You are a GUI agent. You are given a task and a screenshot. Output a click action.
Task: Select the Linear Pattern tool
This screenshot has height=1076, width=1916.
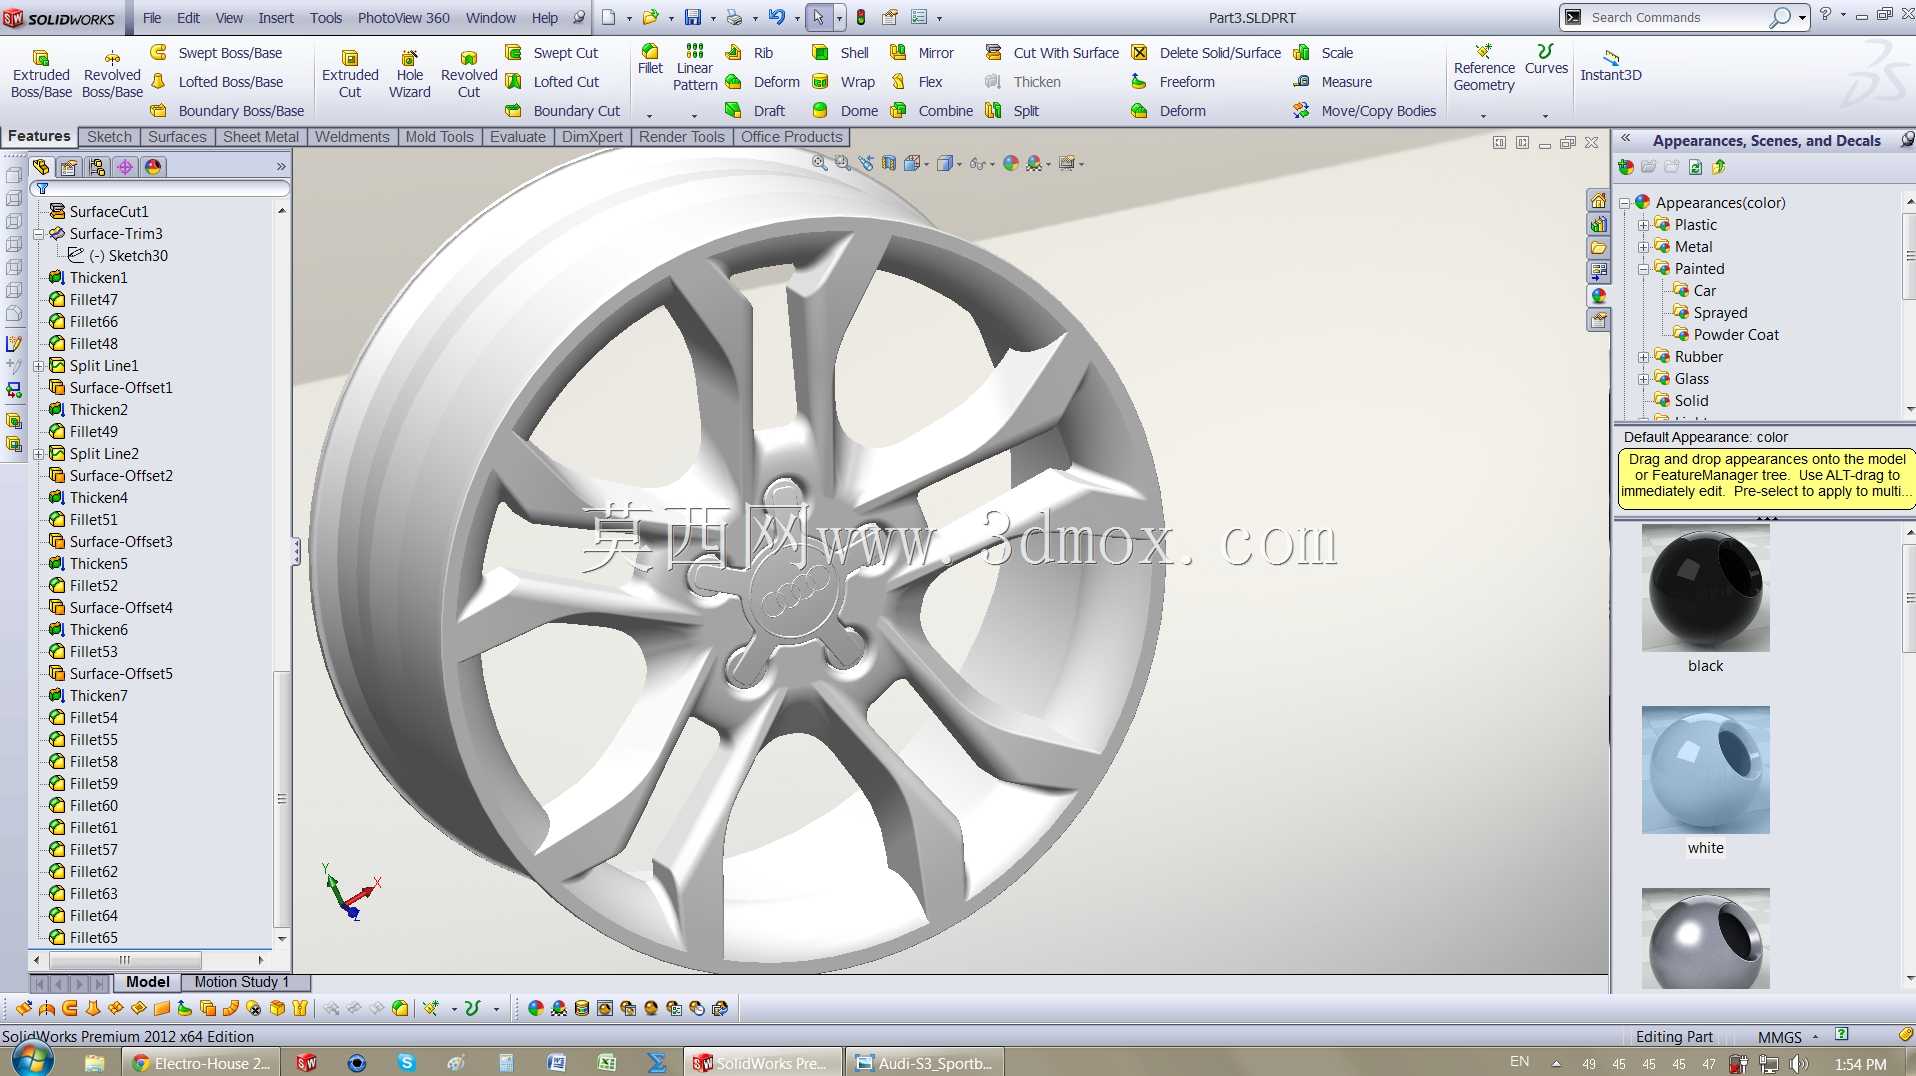[695, 67]
